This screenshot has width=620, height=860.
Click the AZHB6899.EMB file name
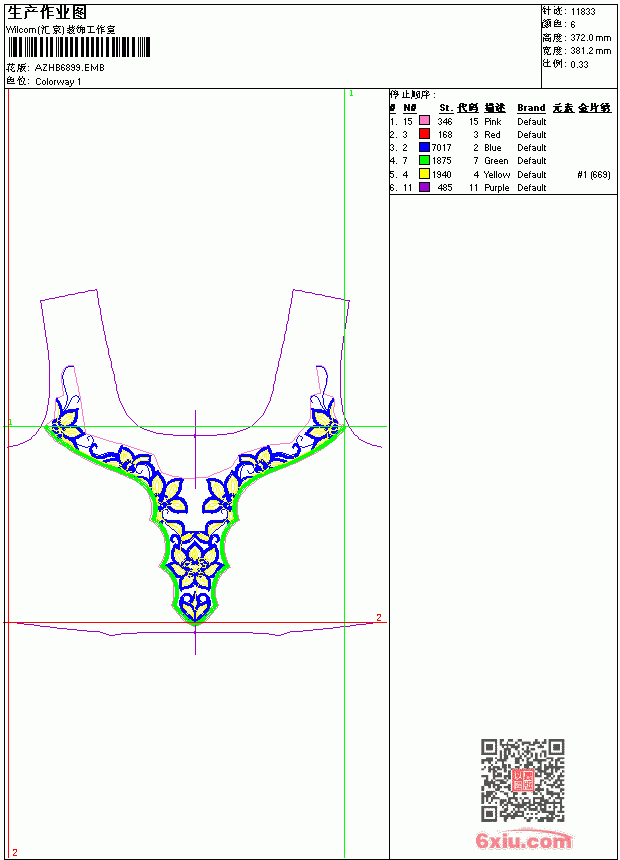coord(70,67)
